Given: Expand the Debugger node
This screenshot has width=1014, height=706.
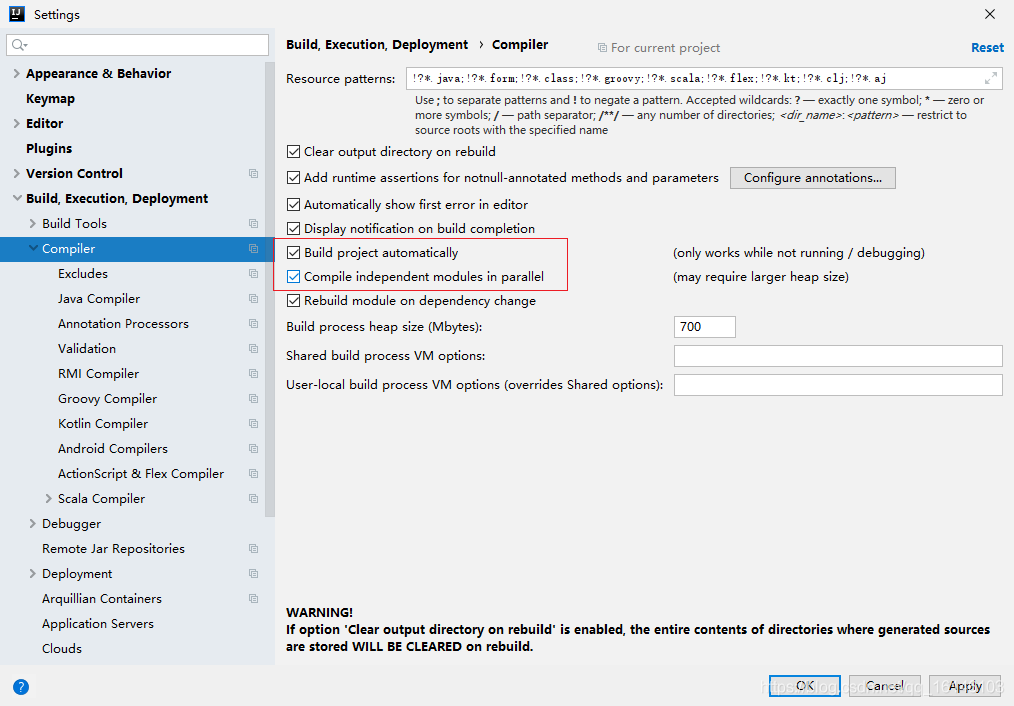Looking at the screenshot, I should point(32,524).
